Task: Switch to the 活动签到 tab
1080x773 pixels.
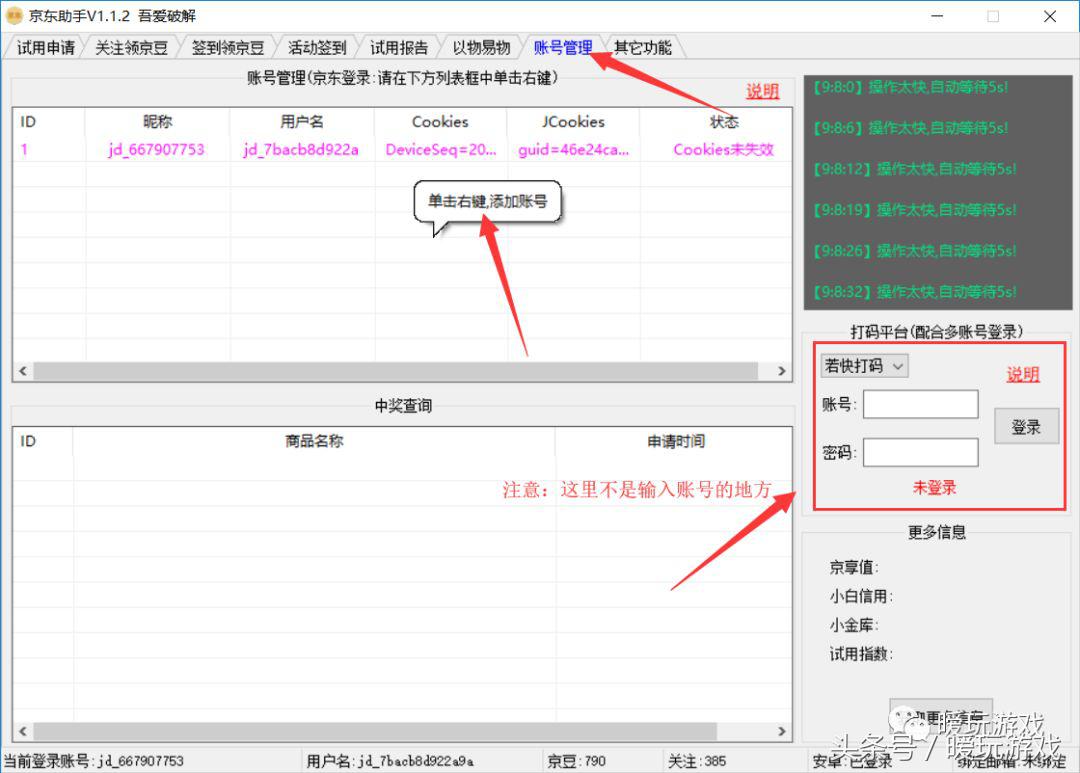Action: pos(317,46)
